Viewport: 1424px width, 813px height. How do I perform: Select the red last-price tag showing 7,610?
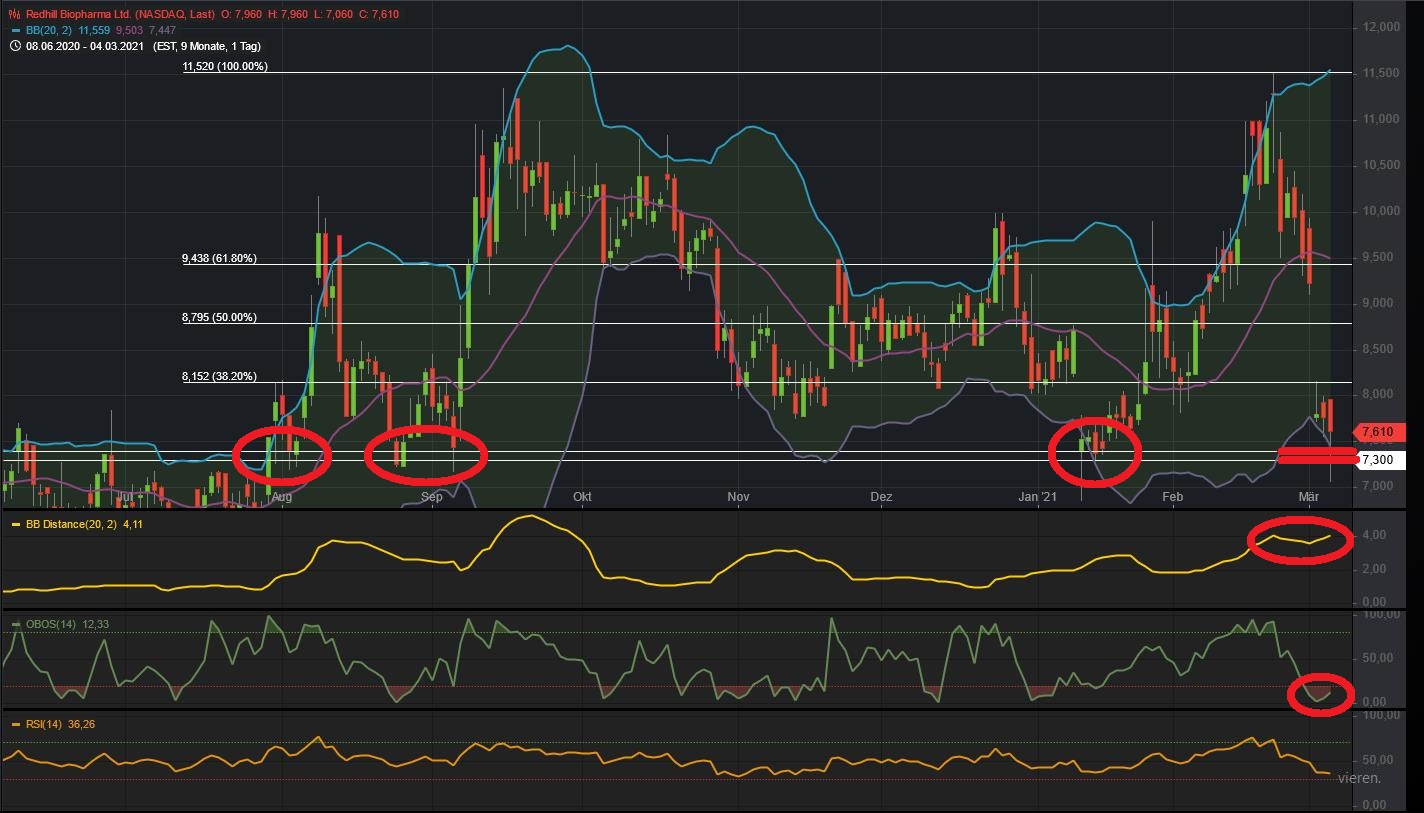[1378, 431]
